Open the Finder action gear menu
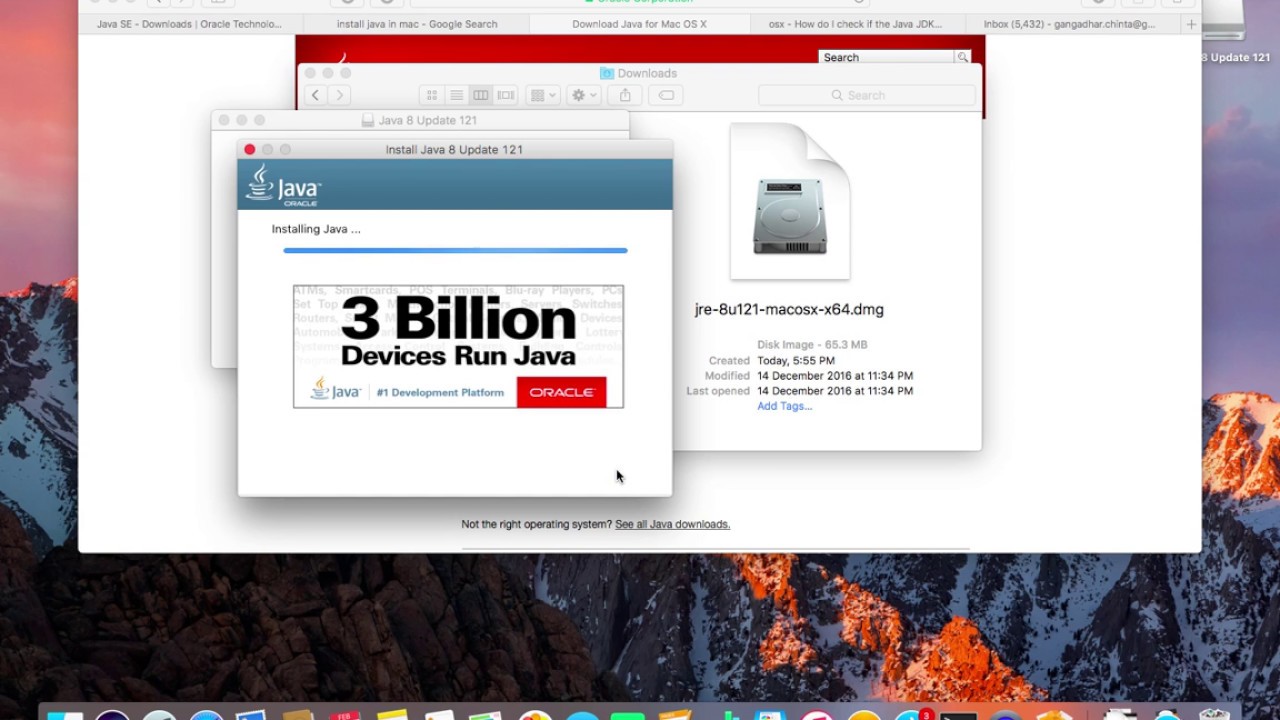Screen dimensions: 1280x720 pos(583,95)
